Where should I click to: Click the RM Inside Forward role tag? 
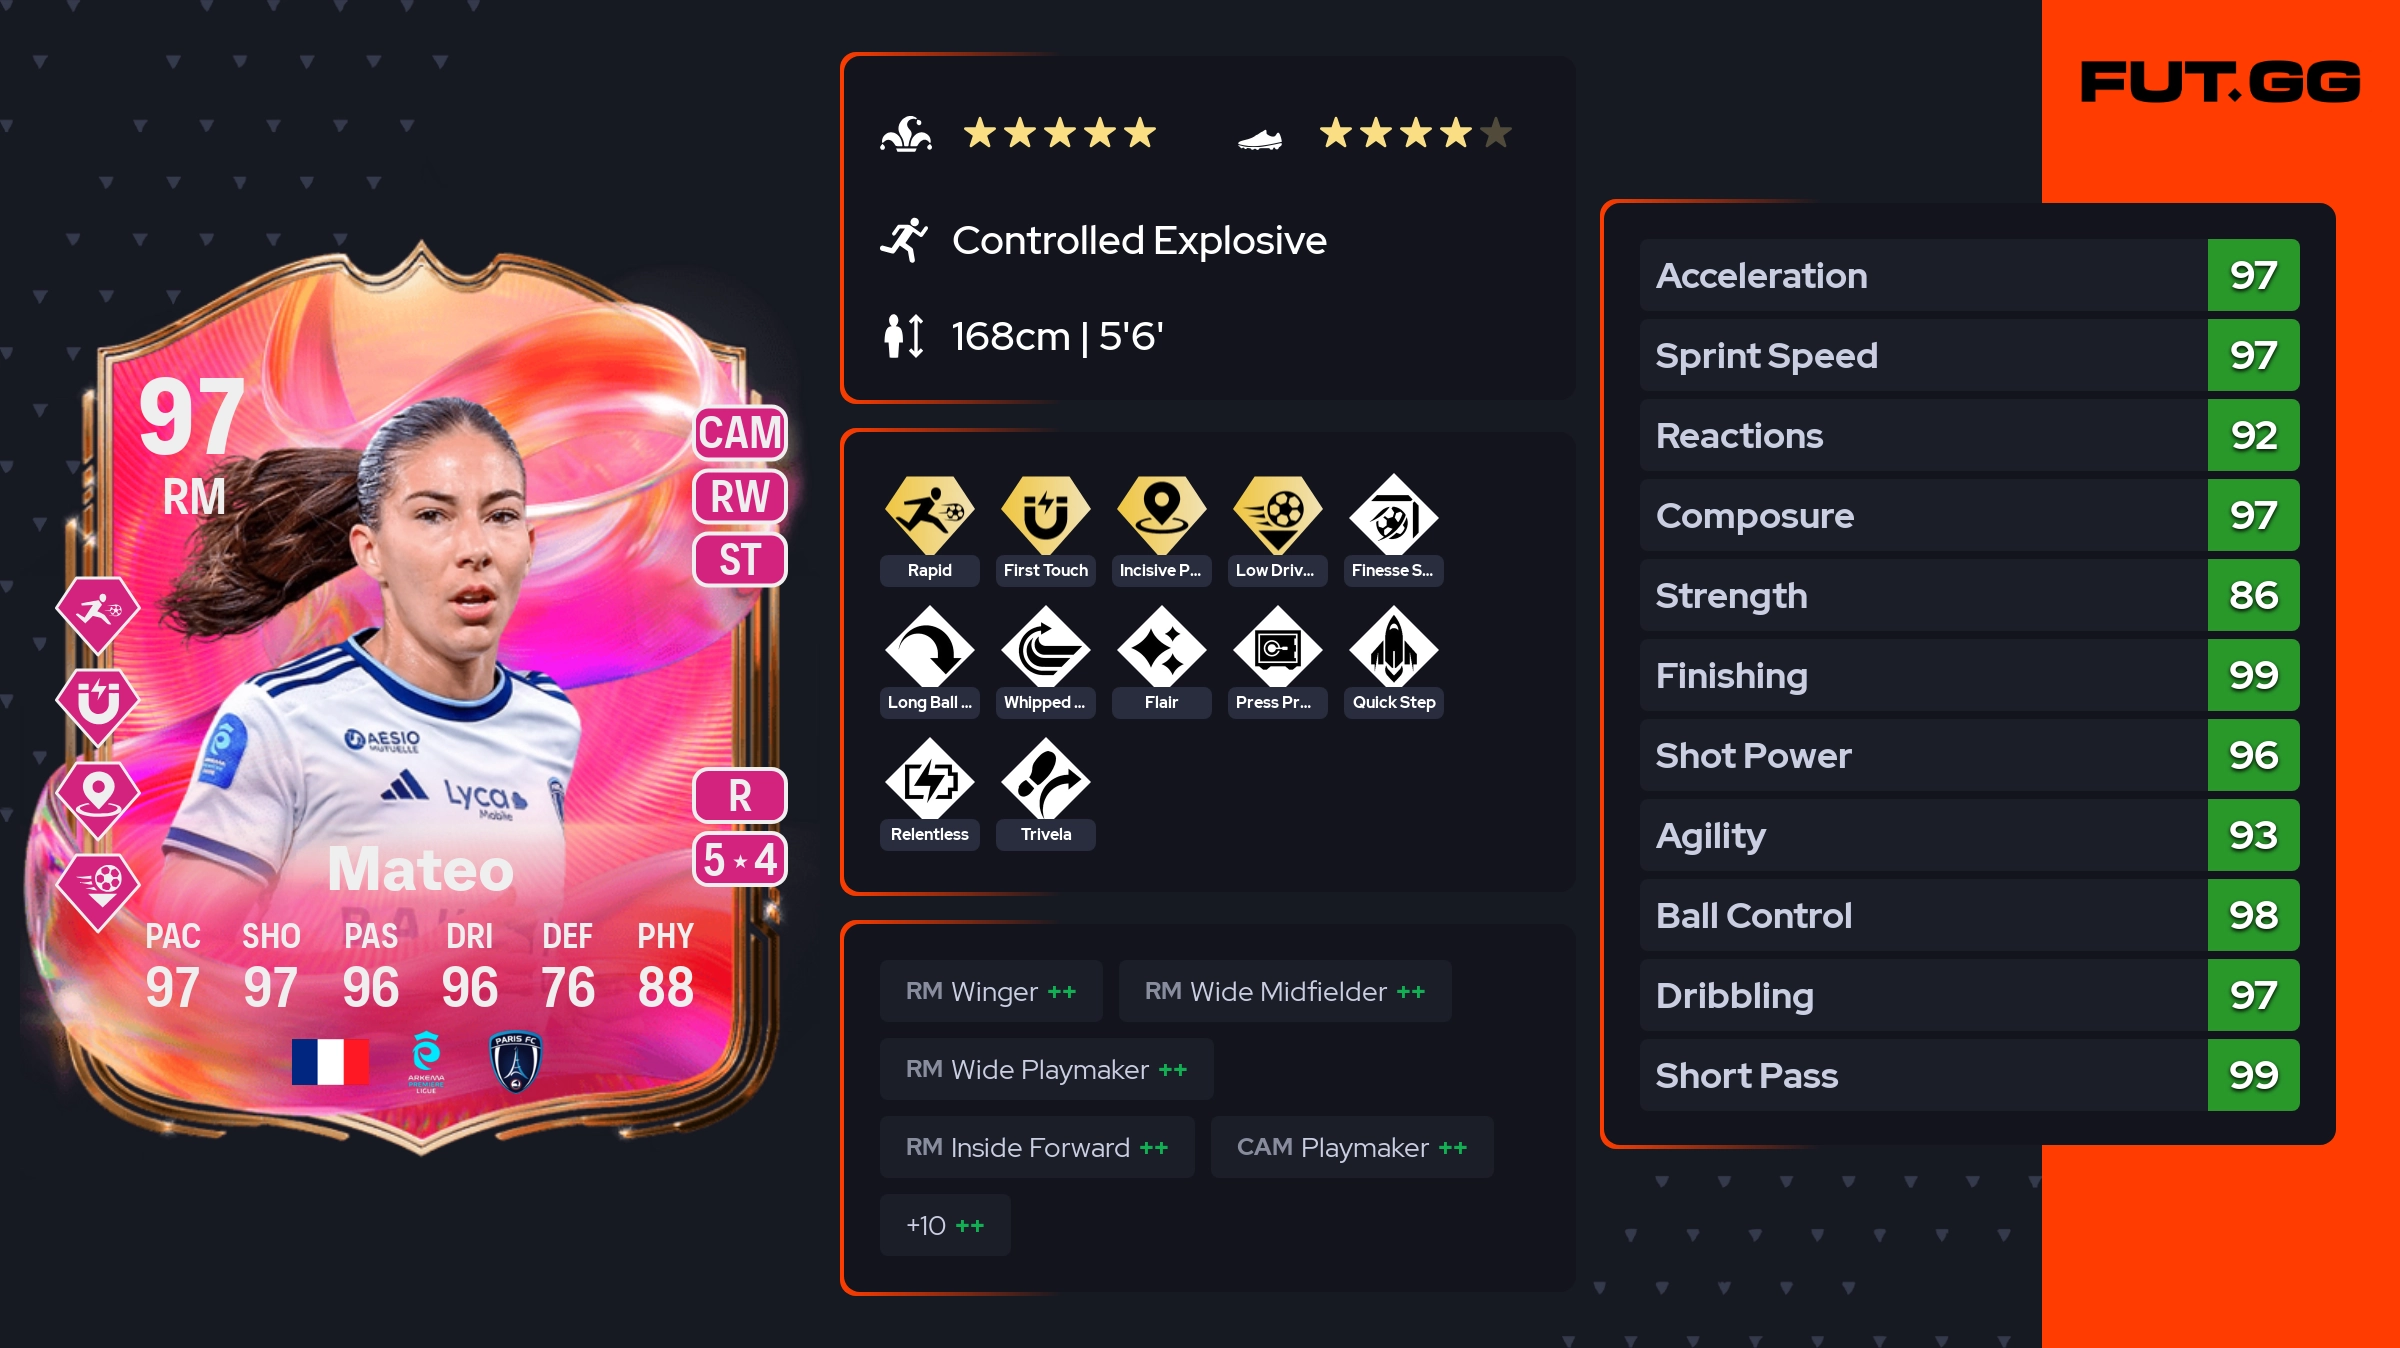[1037, 1147]
